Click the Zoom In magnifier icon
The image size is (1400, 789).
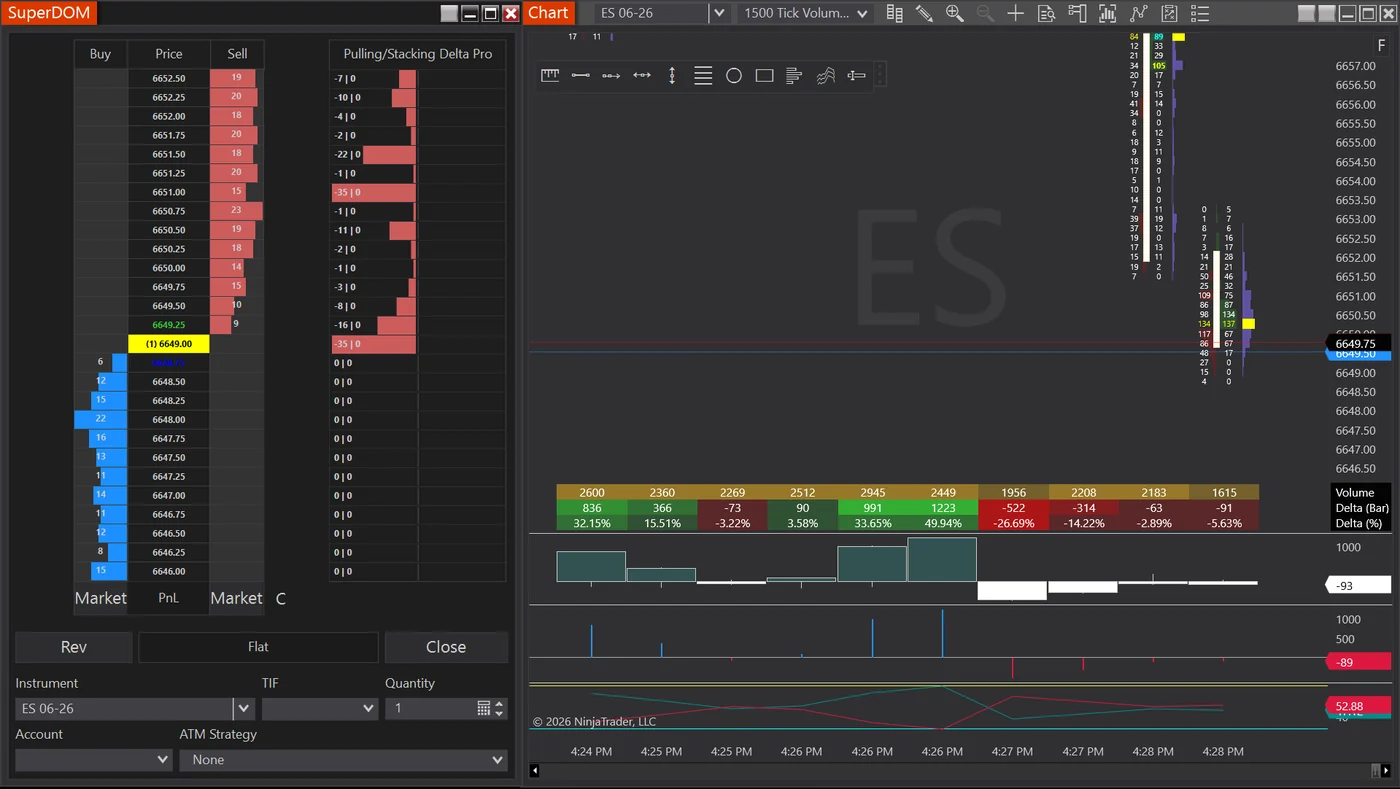click(x=954, y=13)
